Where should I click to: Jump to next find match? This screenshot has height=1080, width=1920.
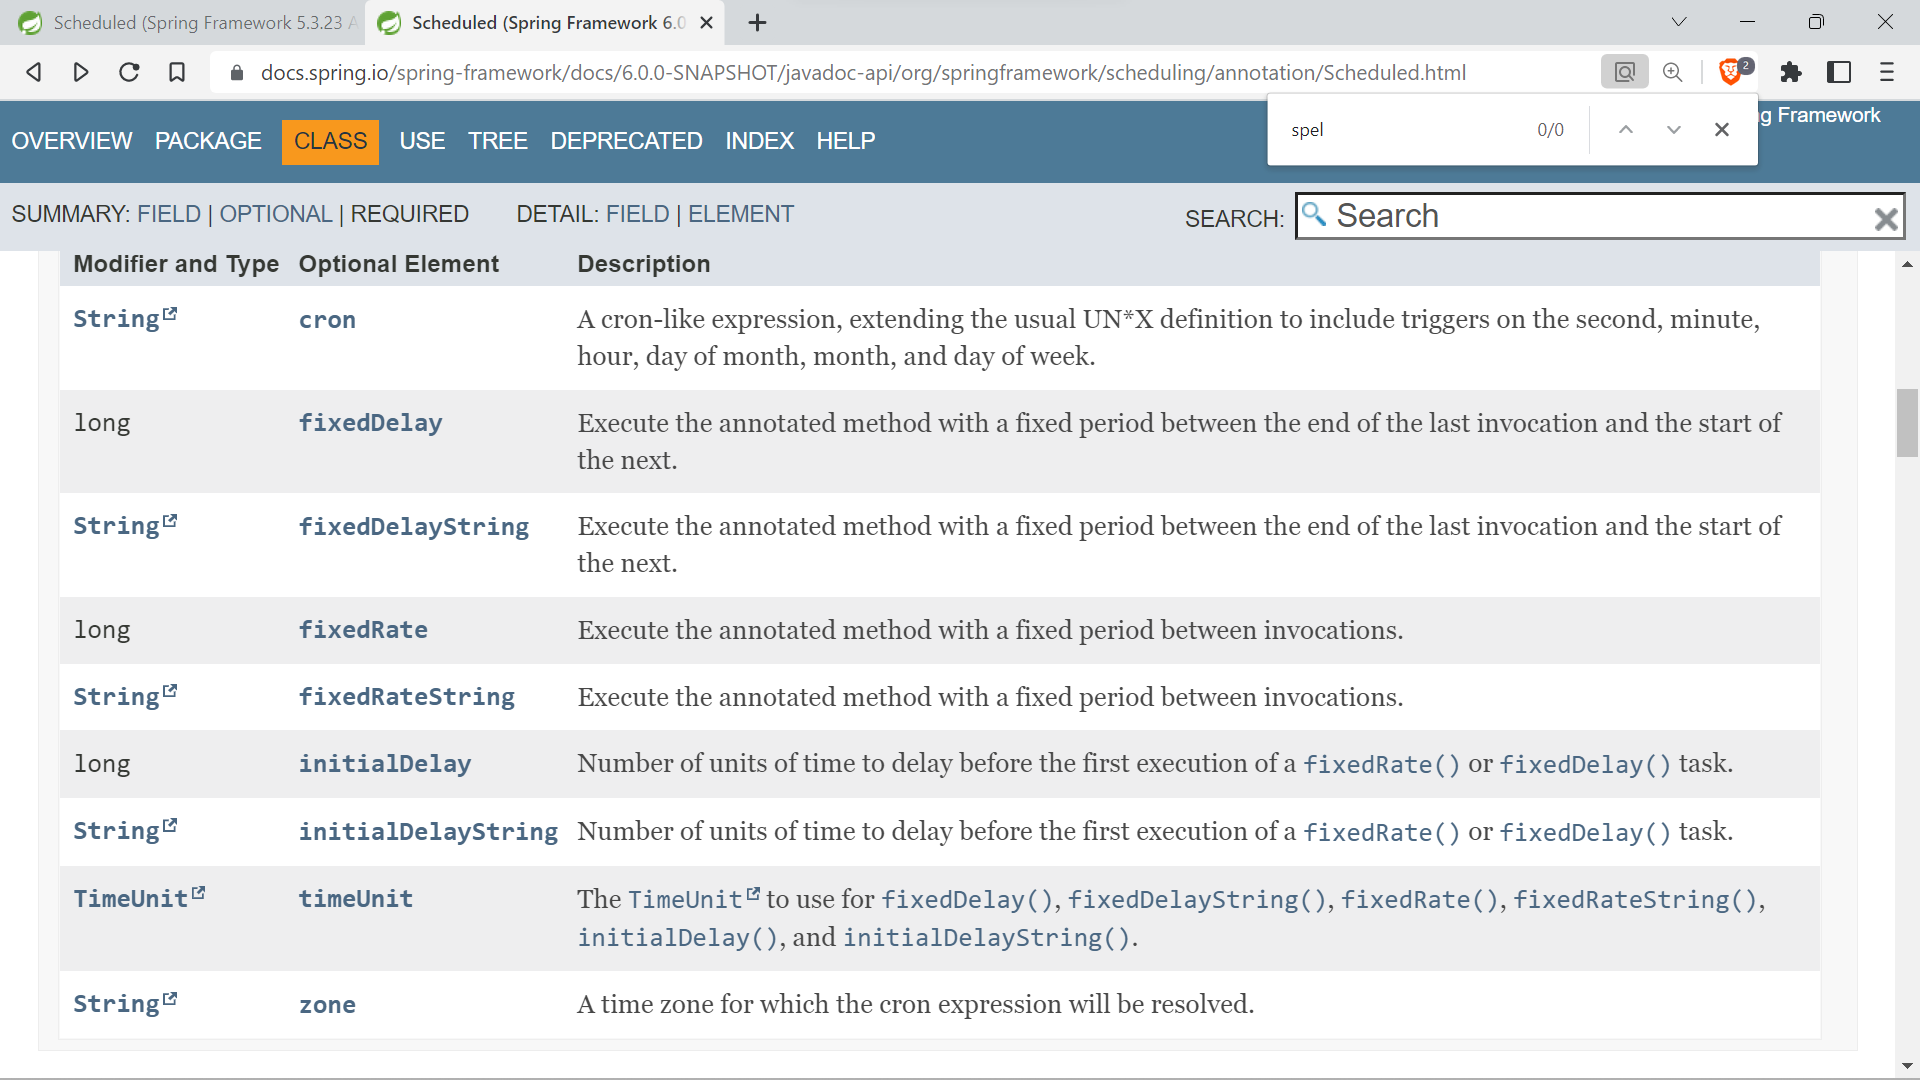[x=1674, y=130]
